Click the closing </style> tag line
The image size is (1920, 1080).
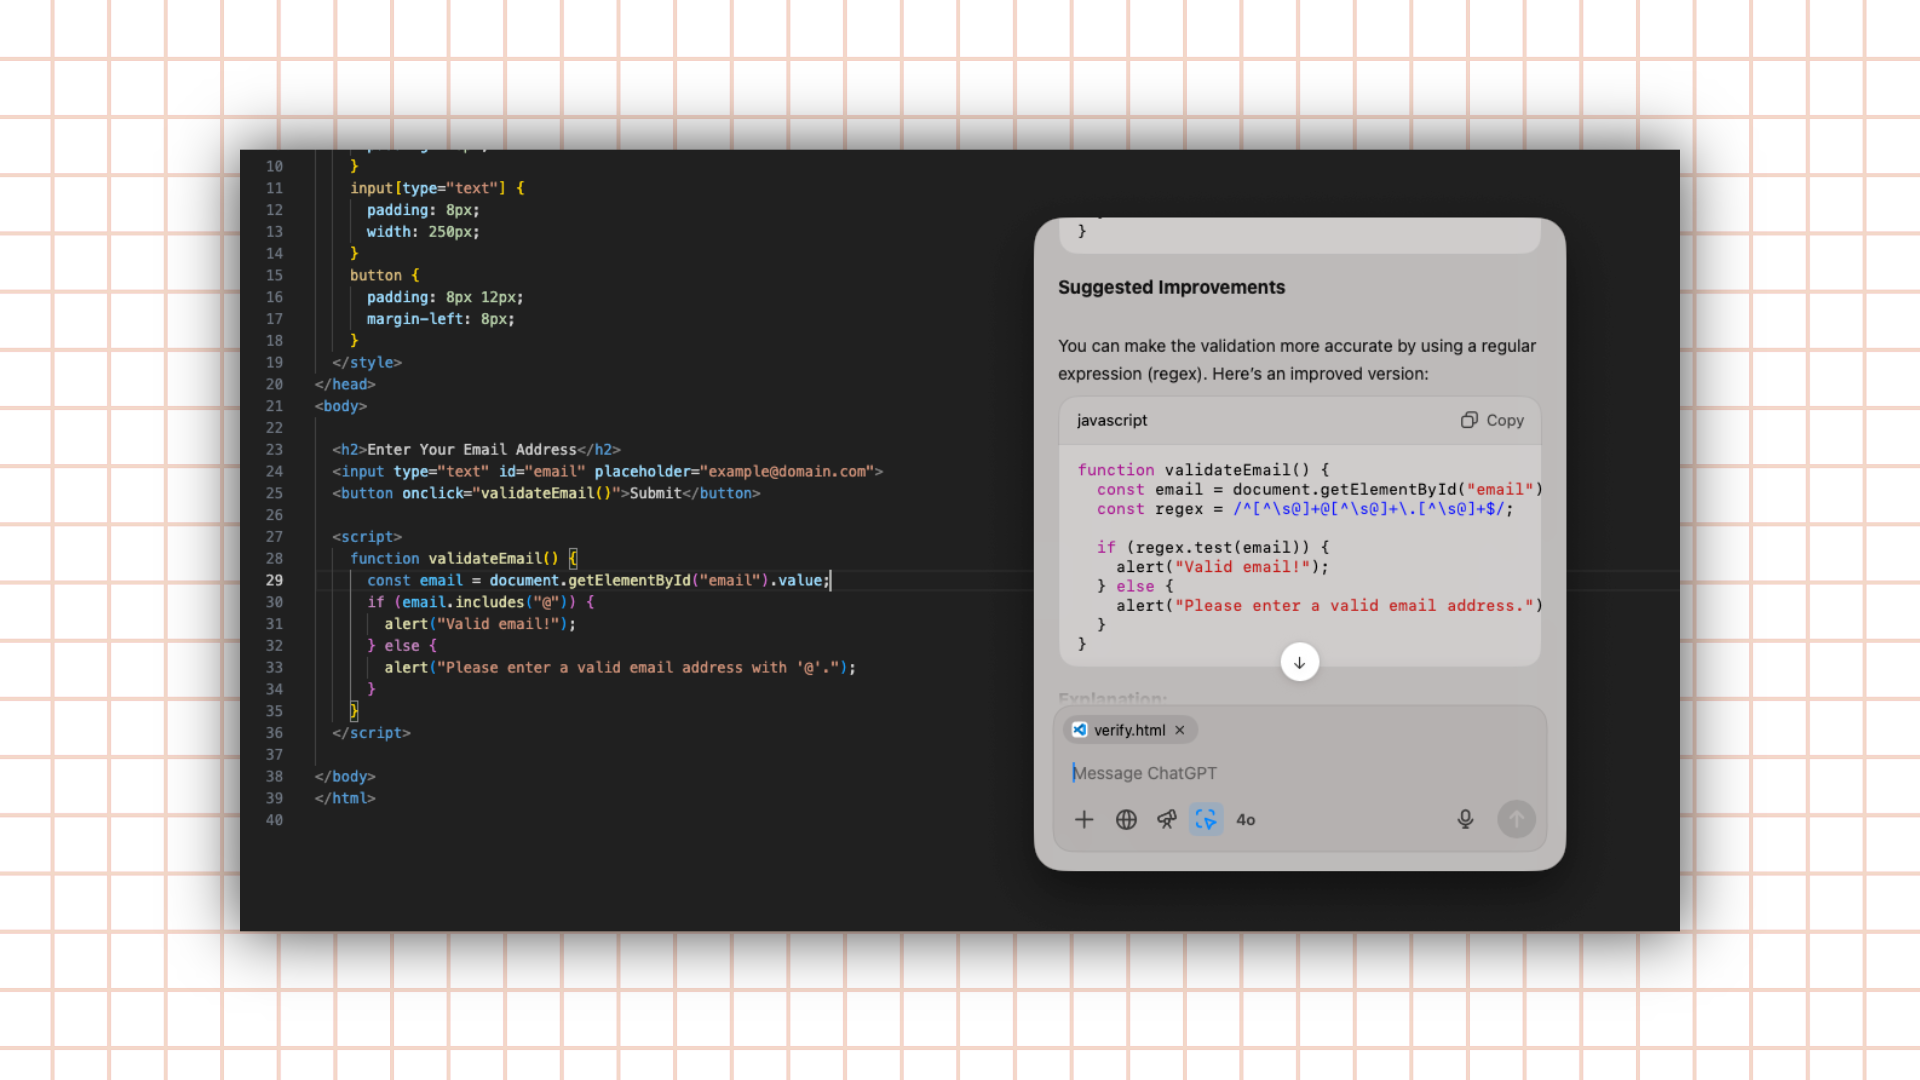[x=367, y=363]
